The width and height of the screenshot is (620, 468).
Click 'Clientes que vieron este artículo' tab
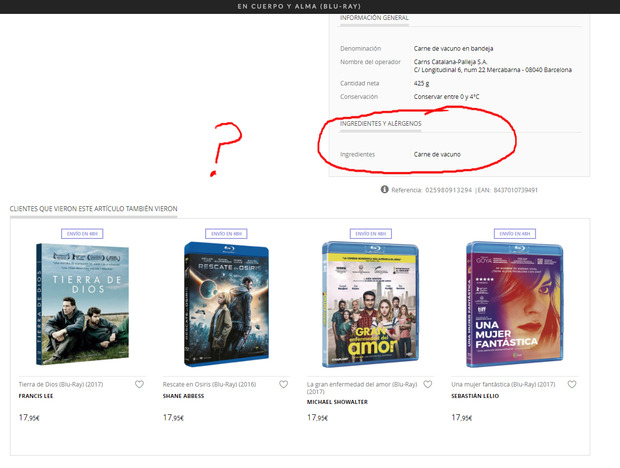(93, 208)
